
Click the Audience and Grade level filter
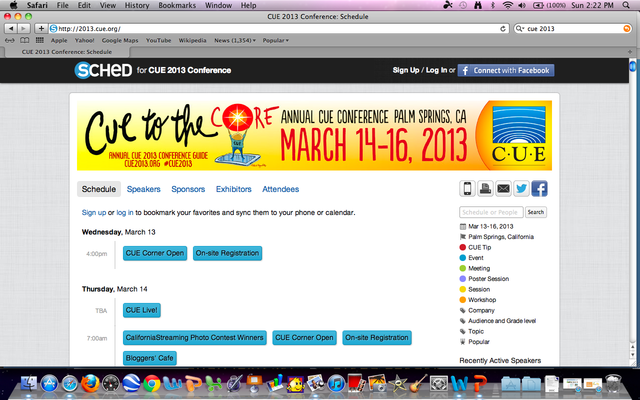click(498, 321)
